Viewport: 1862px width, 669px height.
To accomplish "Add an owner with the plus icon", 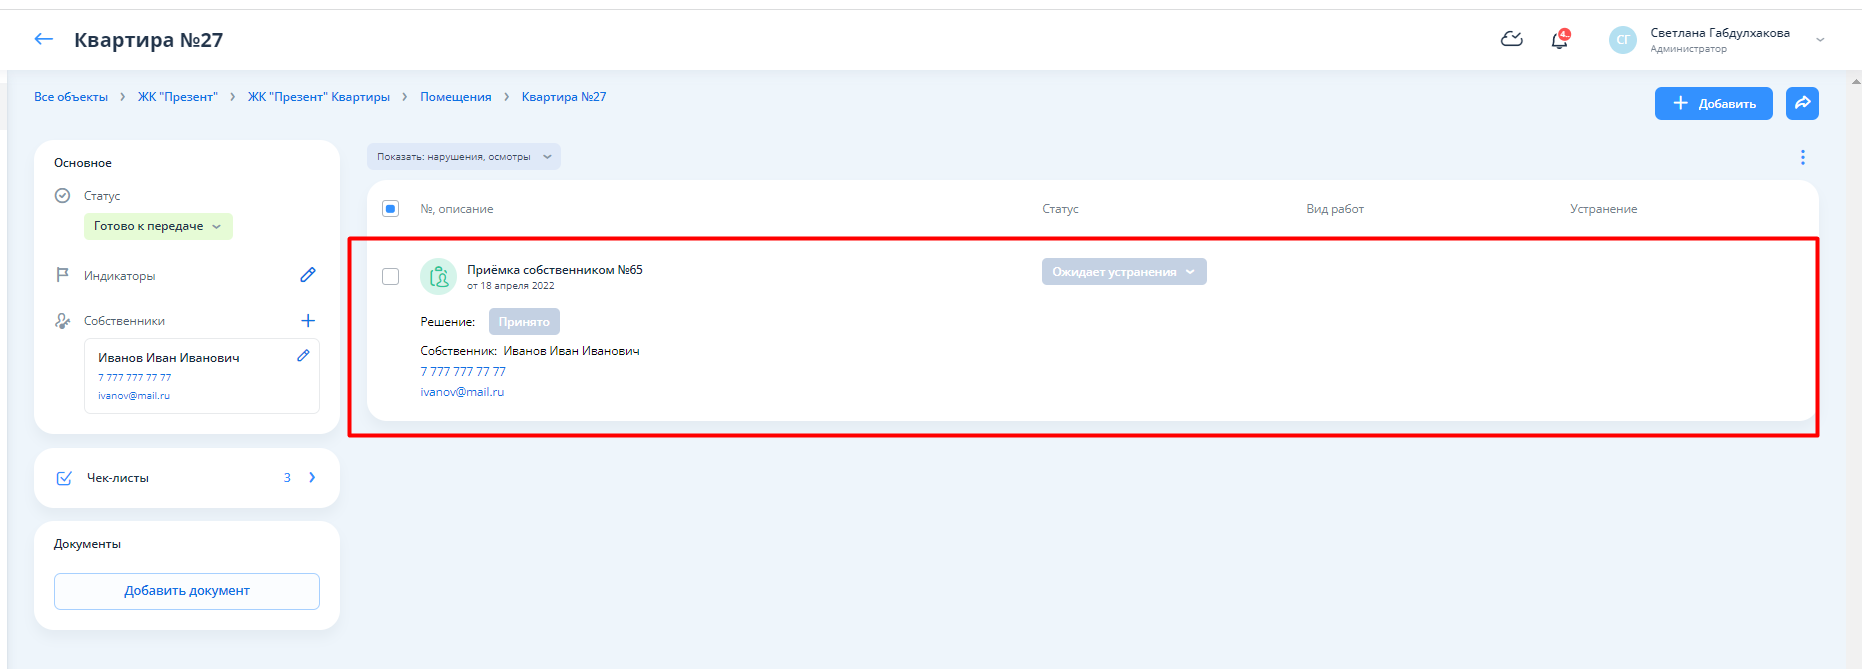I will [308, 321].
